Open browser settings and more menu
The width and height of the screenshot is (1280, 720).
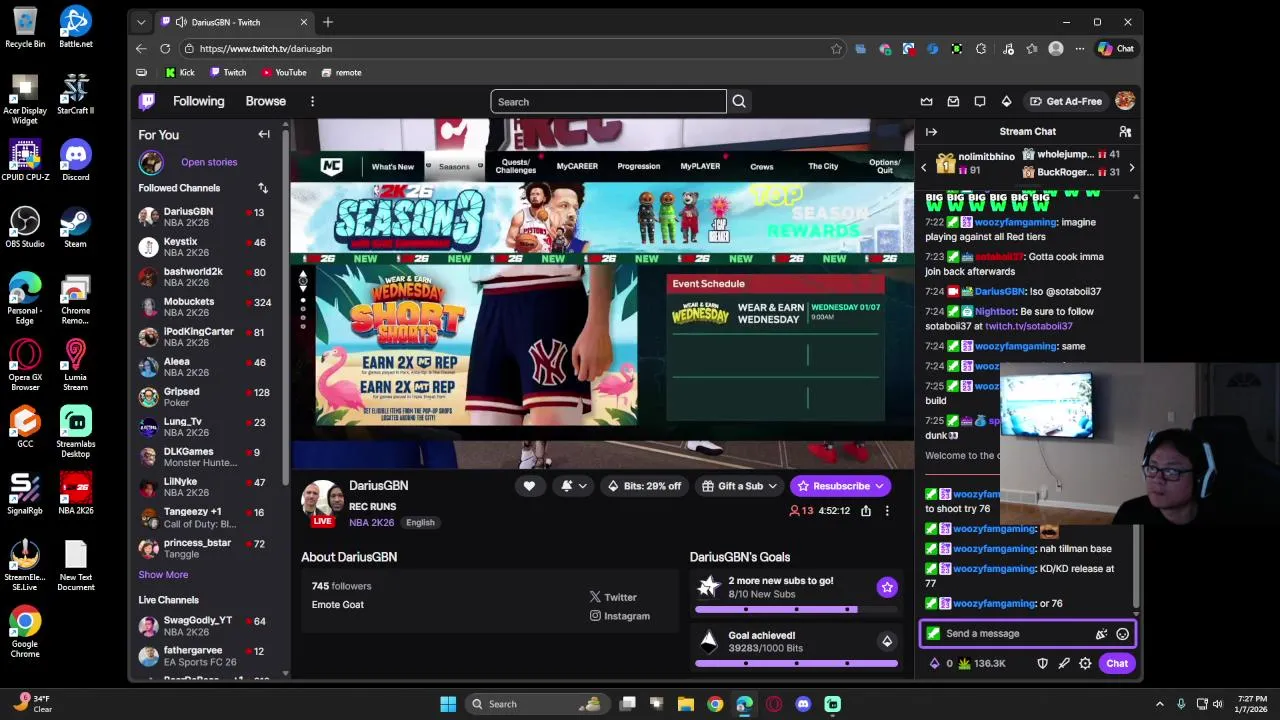tap(1080, 48)
